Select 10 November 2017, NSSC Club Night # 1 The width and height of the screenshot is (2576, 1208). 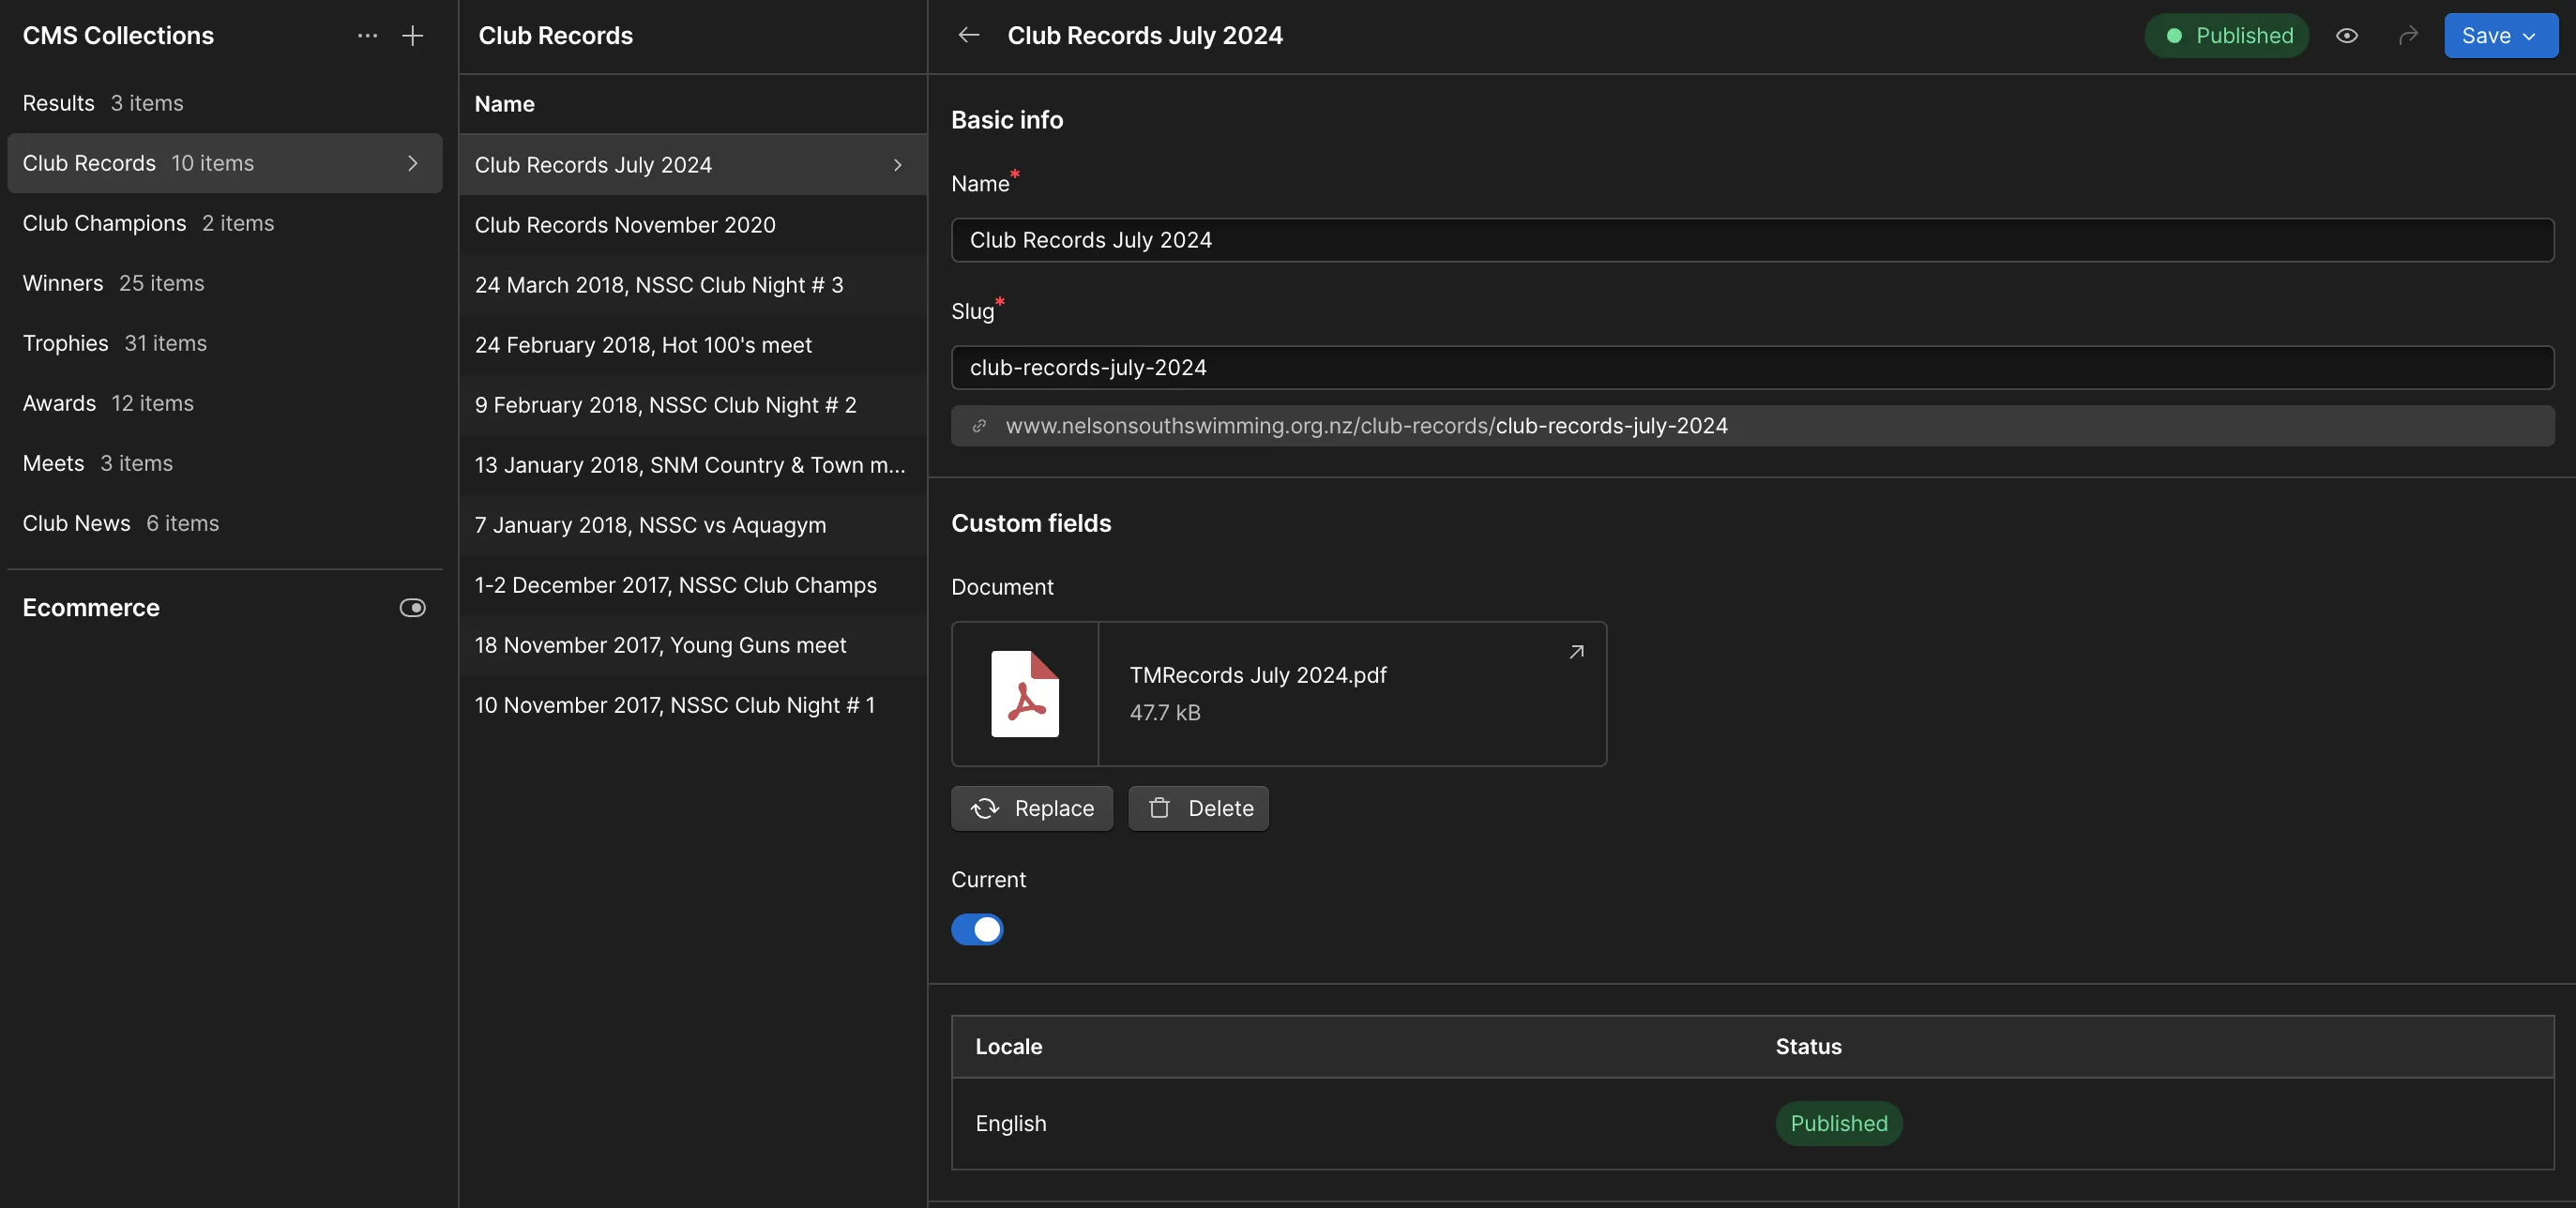pos(693,705)
